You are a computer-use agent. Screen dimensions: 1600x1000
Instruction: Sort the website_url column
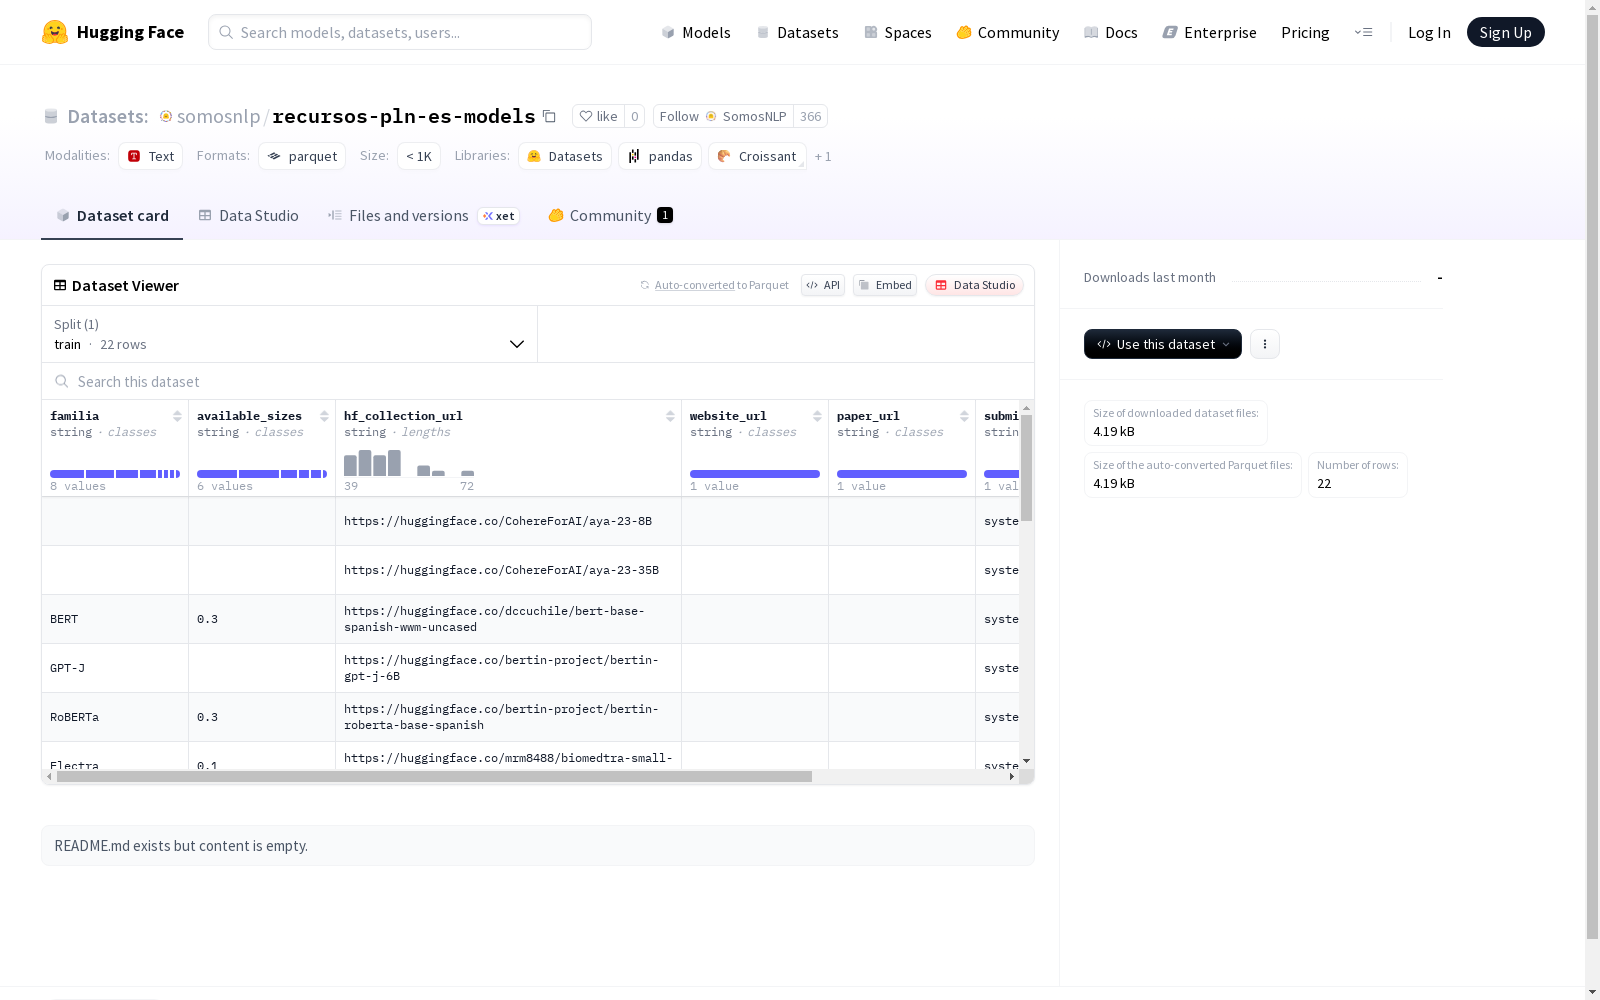click(x=817, y=416)
